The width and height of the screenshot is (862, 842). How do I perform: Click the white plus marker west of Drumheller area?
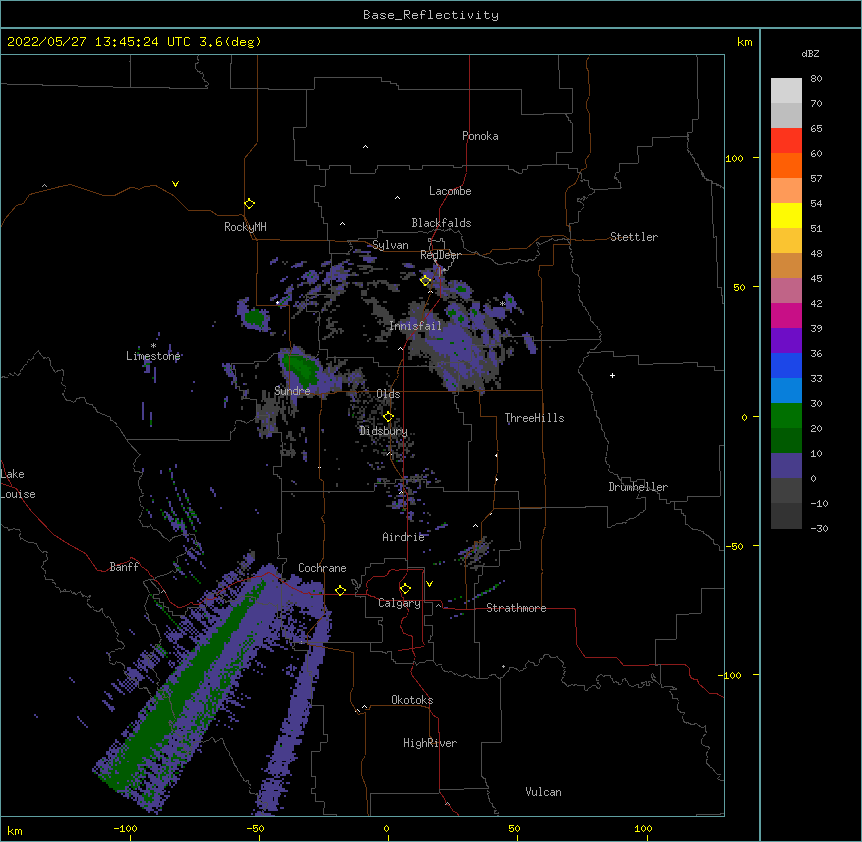(612, 375)
